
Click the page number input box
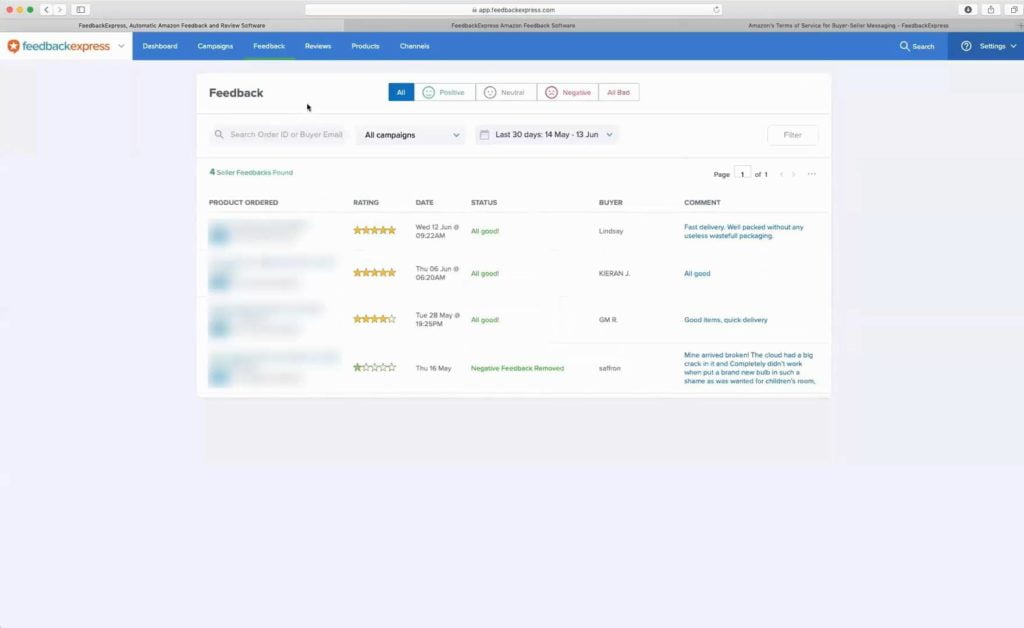point(743,174)
